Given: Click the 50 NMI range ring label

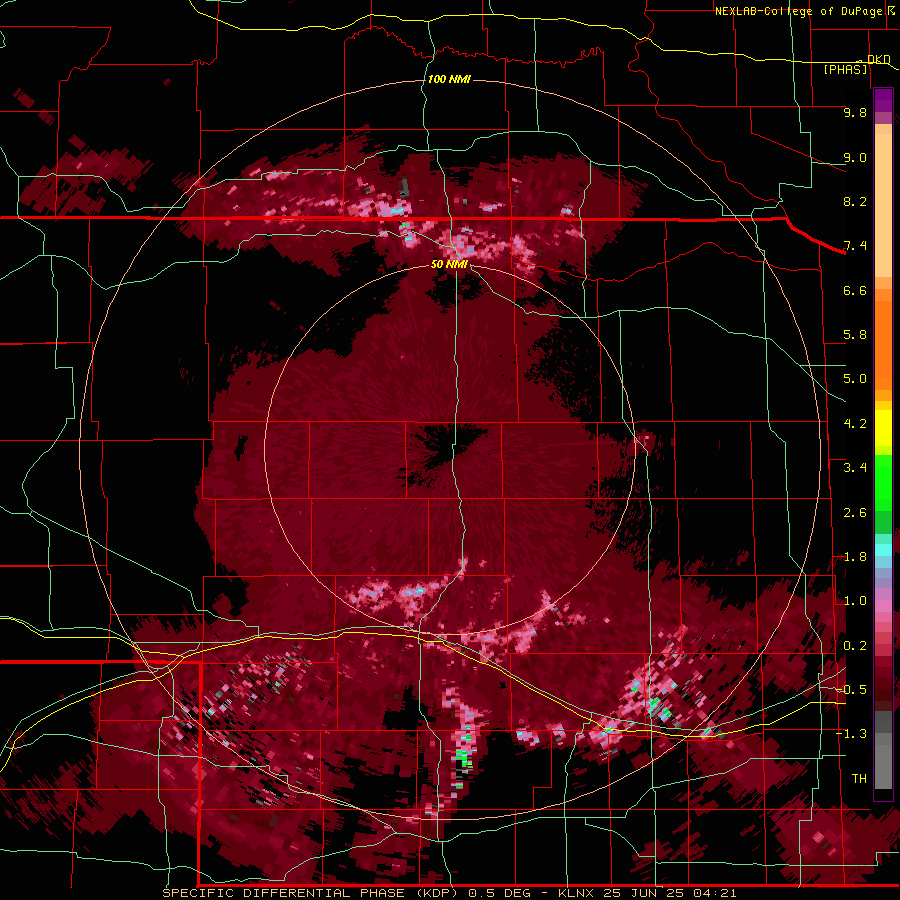Looking at the screenshot, I should coord(449,264).
